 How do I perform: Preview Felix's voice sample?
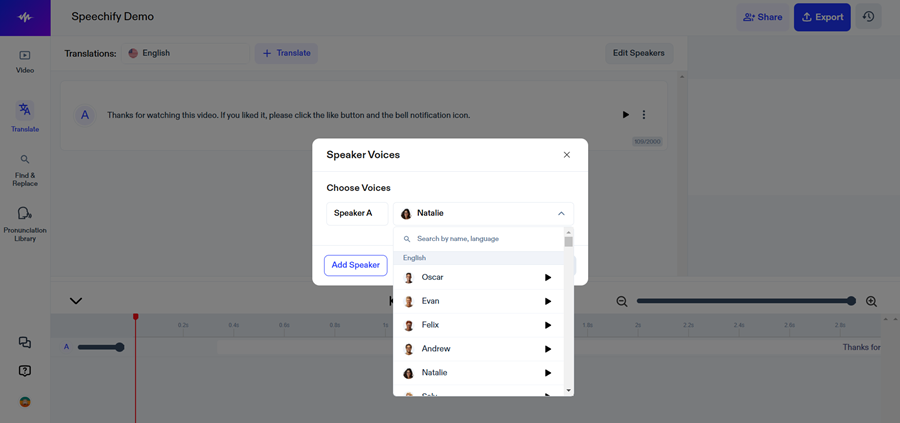[548, 325]
